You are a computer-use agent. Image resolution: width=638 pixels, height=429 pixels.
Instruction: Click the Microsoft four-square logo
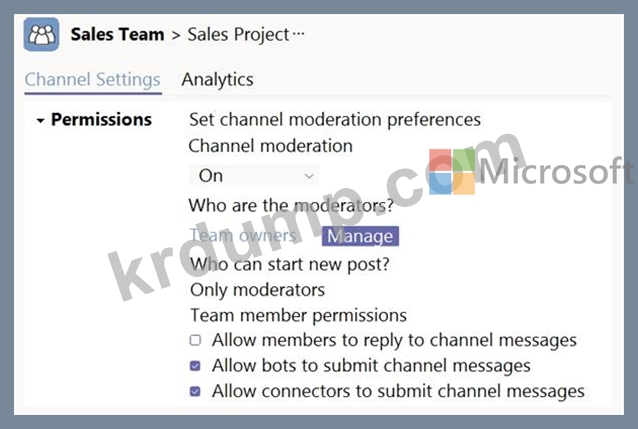[451, 172]
